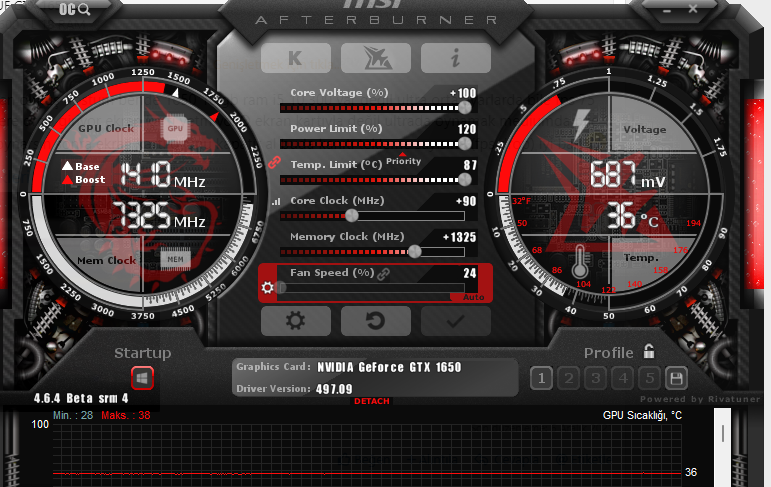Click the MEM chip icon in clock gauge
771x487 pixels.
click(x=175, y=259)
